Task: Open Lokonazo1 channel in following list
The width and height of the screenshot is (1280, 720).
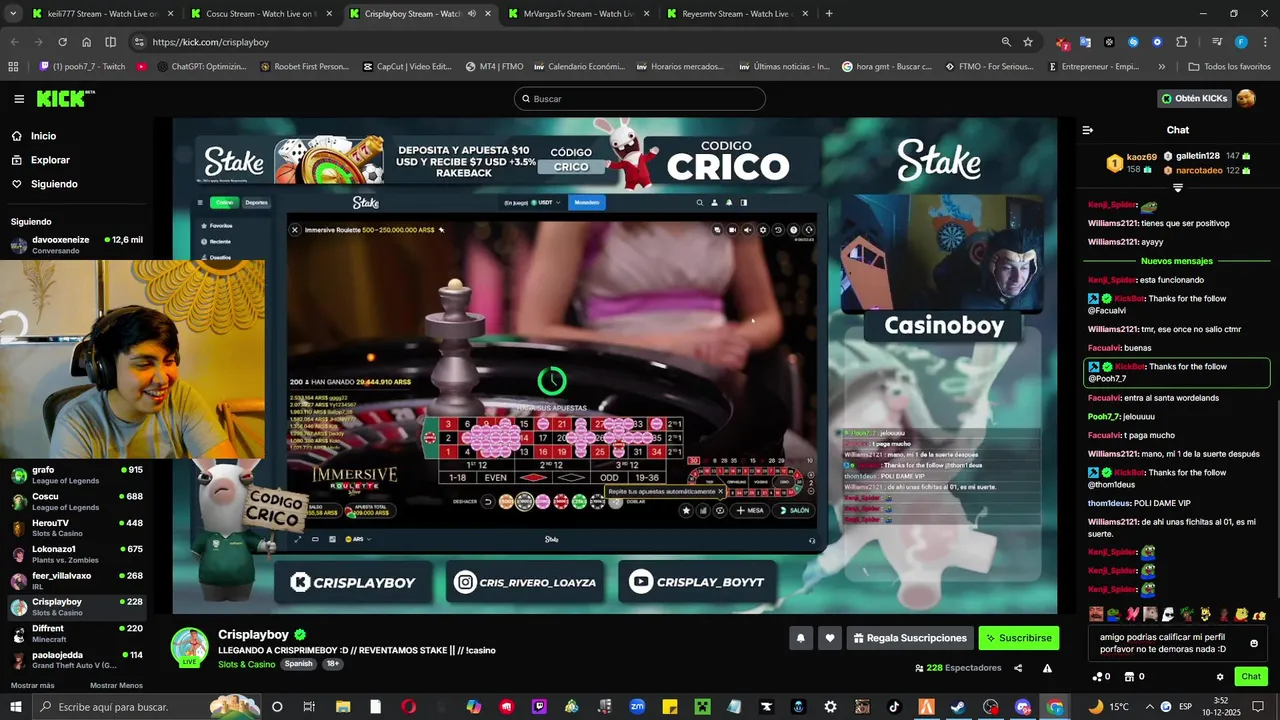Action: 77,554
